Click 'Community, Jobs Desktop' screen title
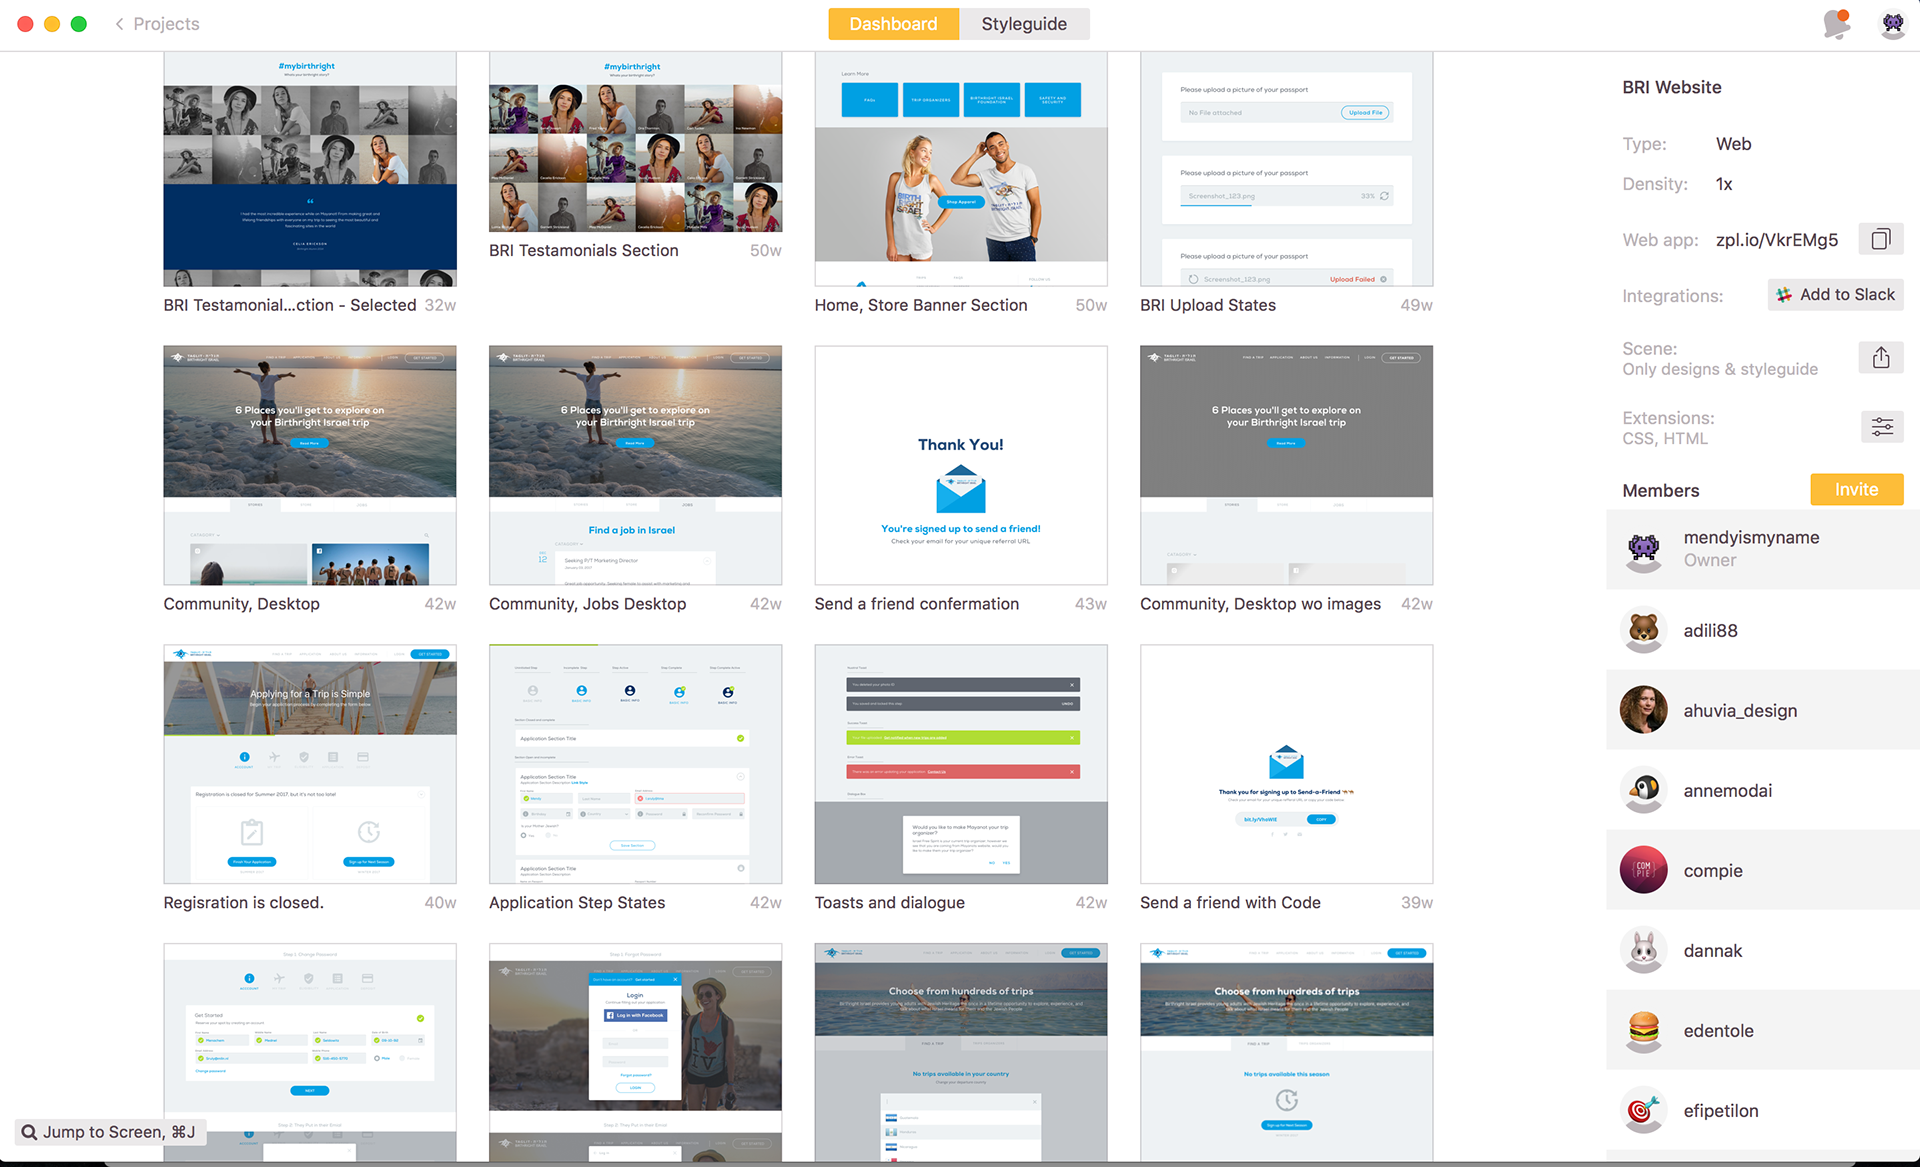Screen dimensions: 1920x1167 (587, 604)
